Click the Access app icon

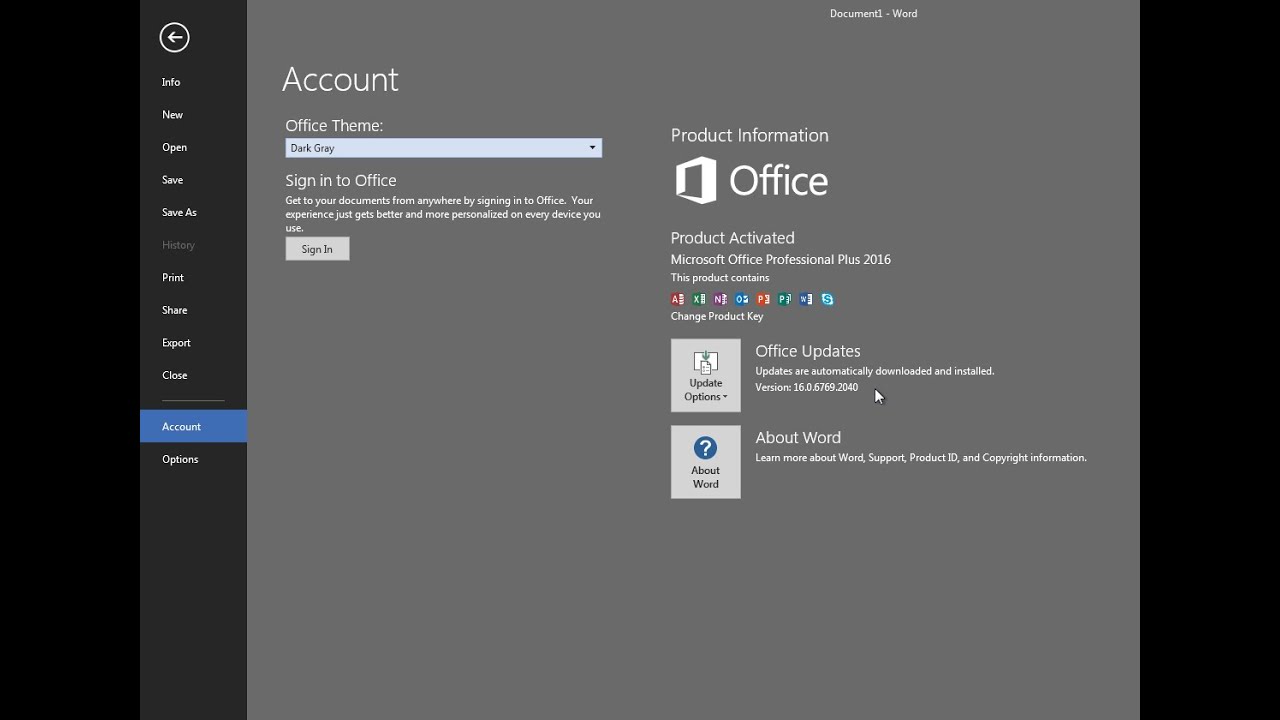(677, 299)
